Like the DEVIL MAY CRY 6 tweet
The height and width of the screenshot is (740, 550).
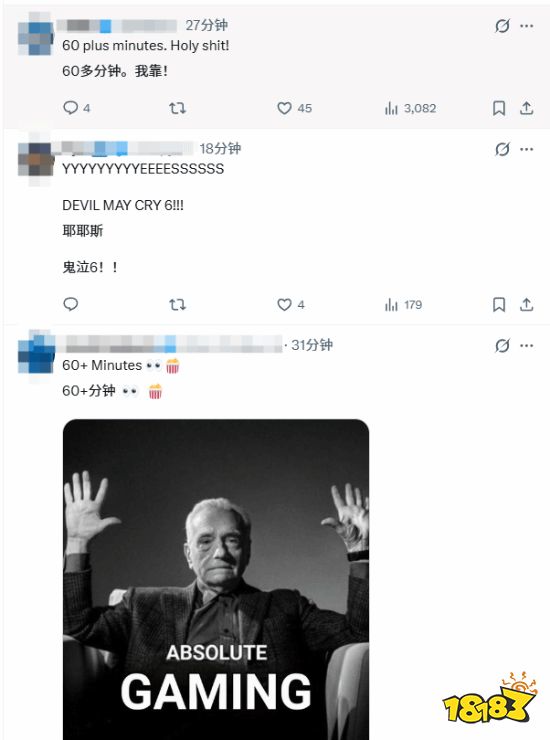click(x=291, y=305)
